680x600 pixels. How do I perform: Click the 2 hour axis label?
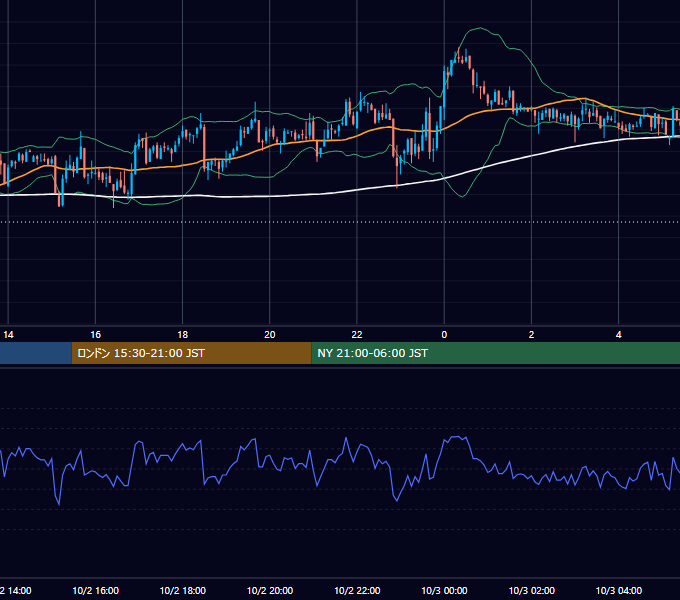tap(531, 335)
